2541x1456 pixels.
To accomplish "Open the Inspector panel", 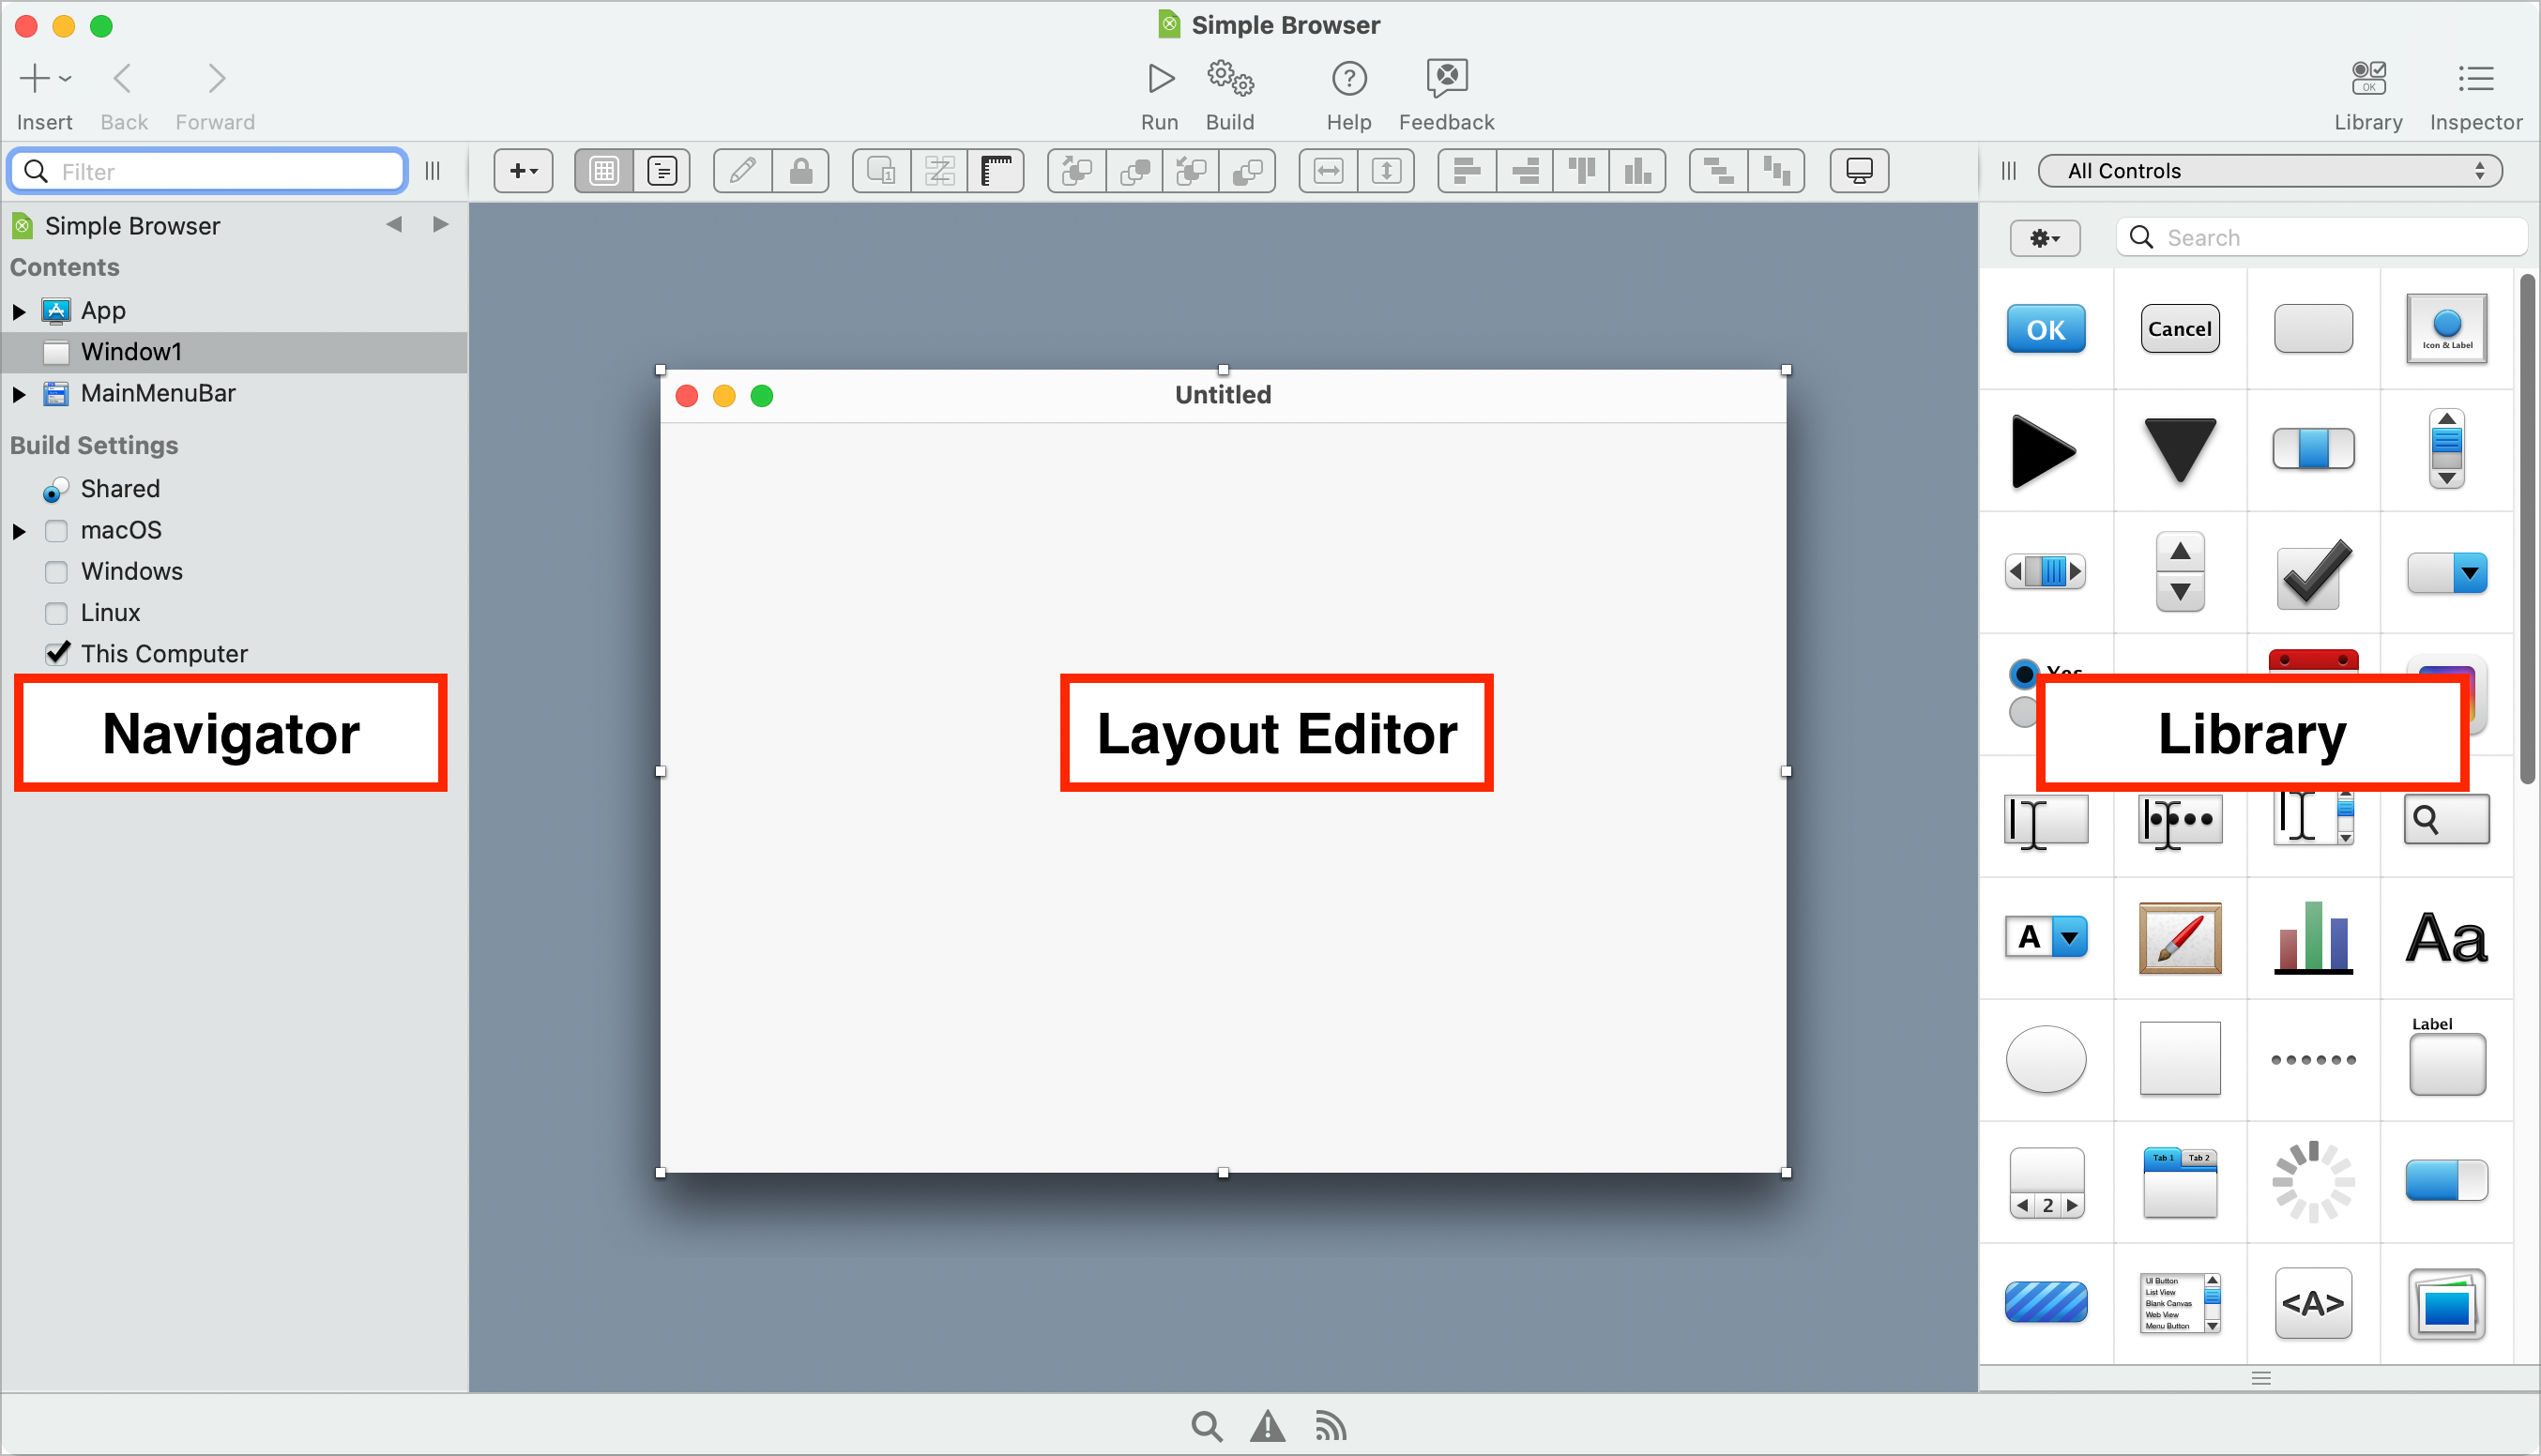I will pyautogui.click(x=2475, y=93).
